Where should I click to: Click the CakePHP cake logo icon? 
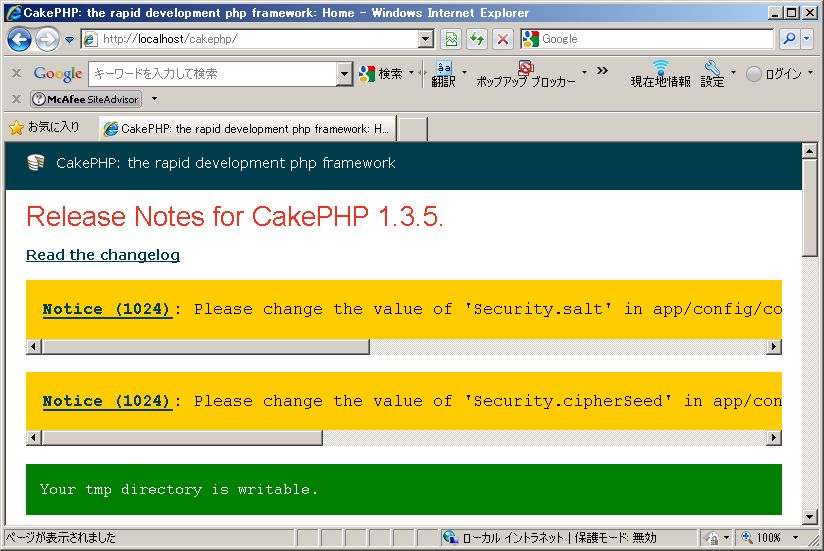pyautogui.click(x=36, y=163)
